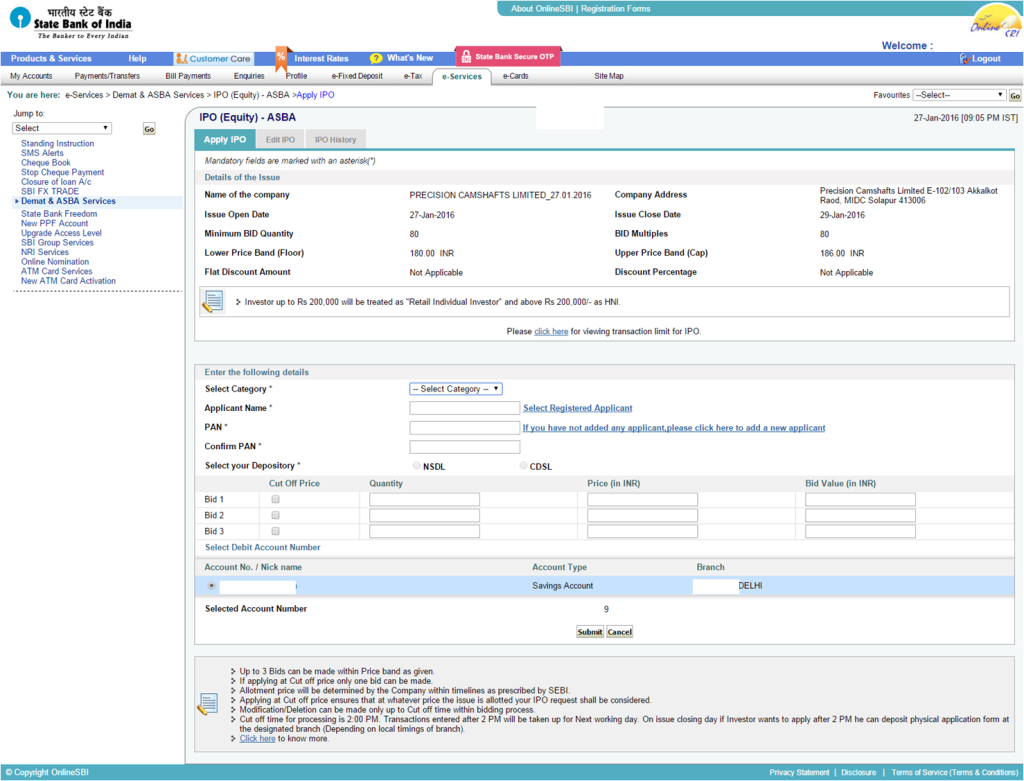Open Demat & ASBA Services in the sidebar
This screenshot has width=1024, height=781.
point(69,201)
